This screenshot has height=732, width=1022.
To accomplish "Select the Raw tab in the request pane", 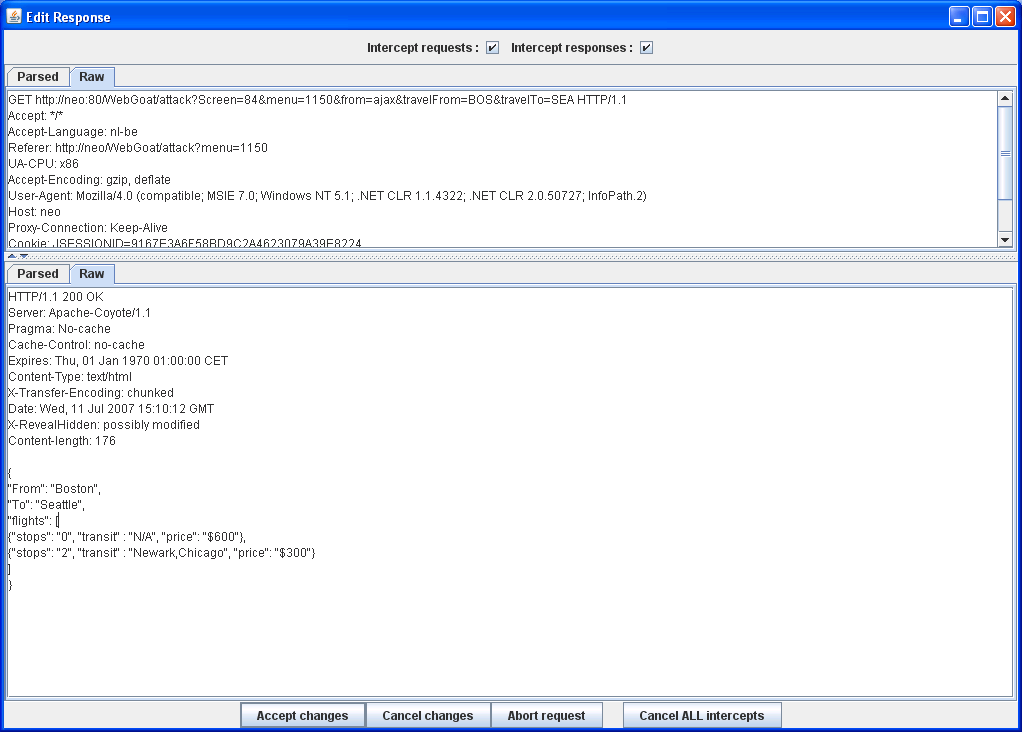I will (x=92, y=77).
